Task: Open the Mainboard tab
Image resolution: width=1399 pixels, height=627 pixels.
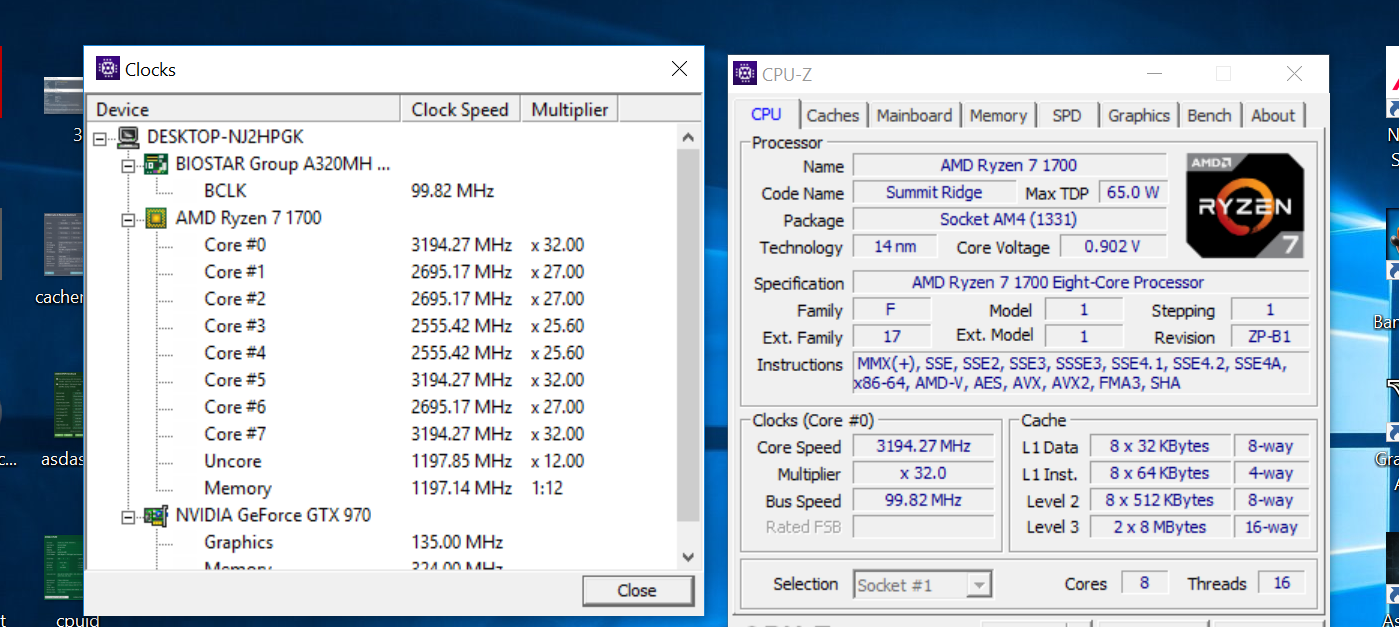Action: coord(914,116)
